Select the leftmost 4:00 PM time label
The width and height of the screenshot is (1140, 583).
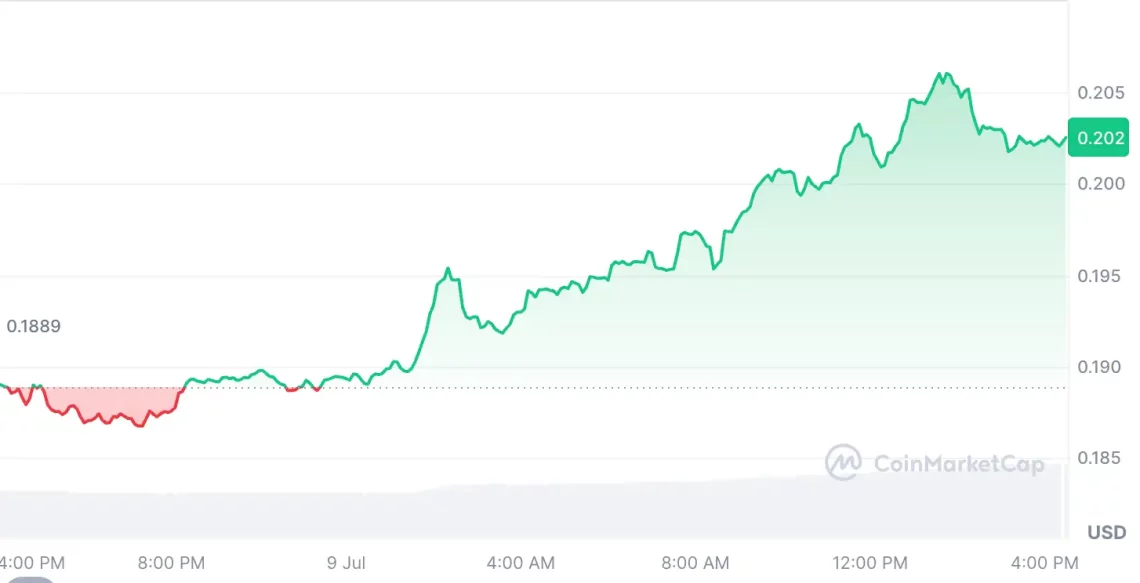tap(33, 563)
